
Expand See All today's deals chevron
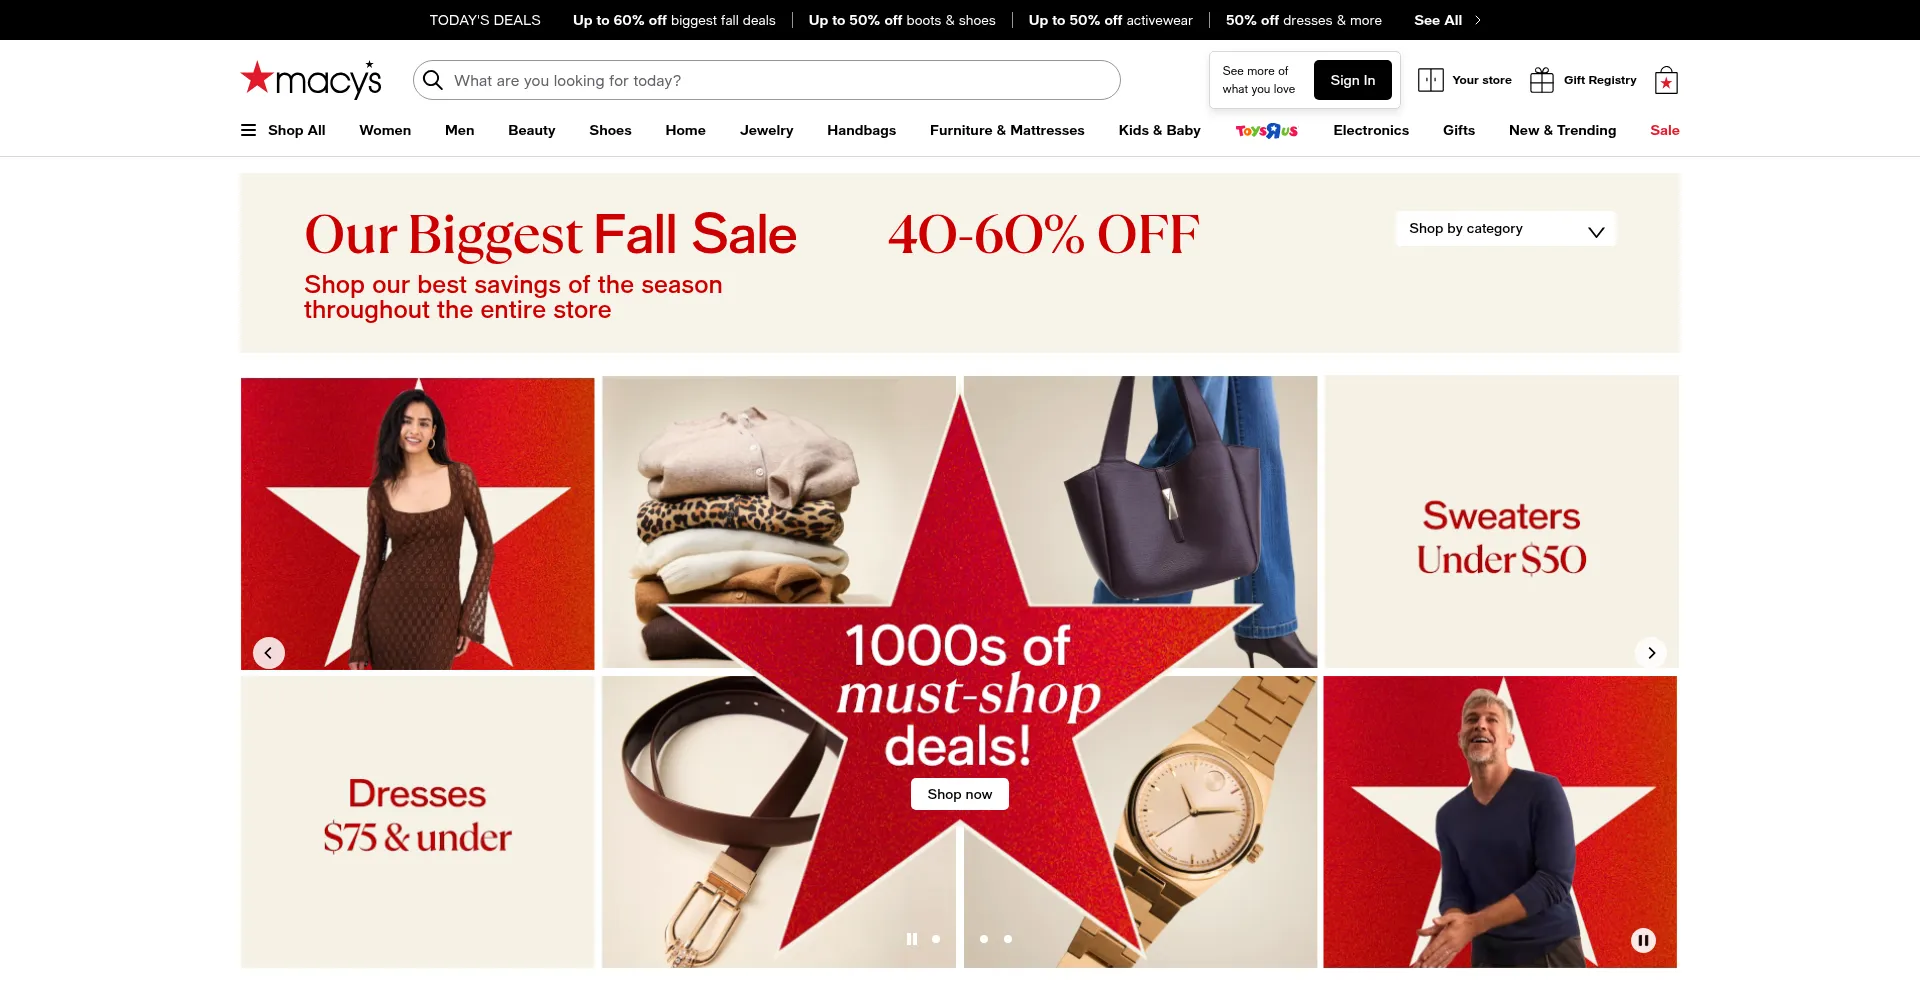(1478, 20)
